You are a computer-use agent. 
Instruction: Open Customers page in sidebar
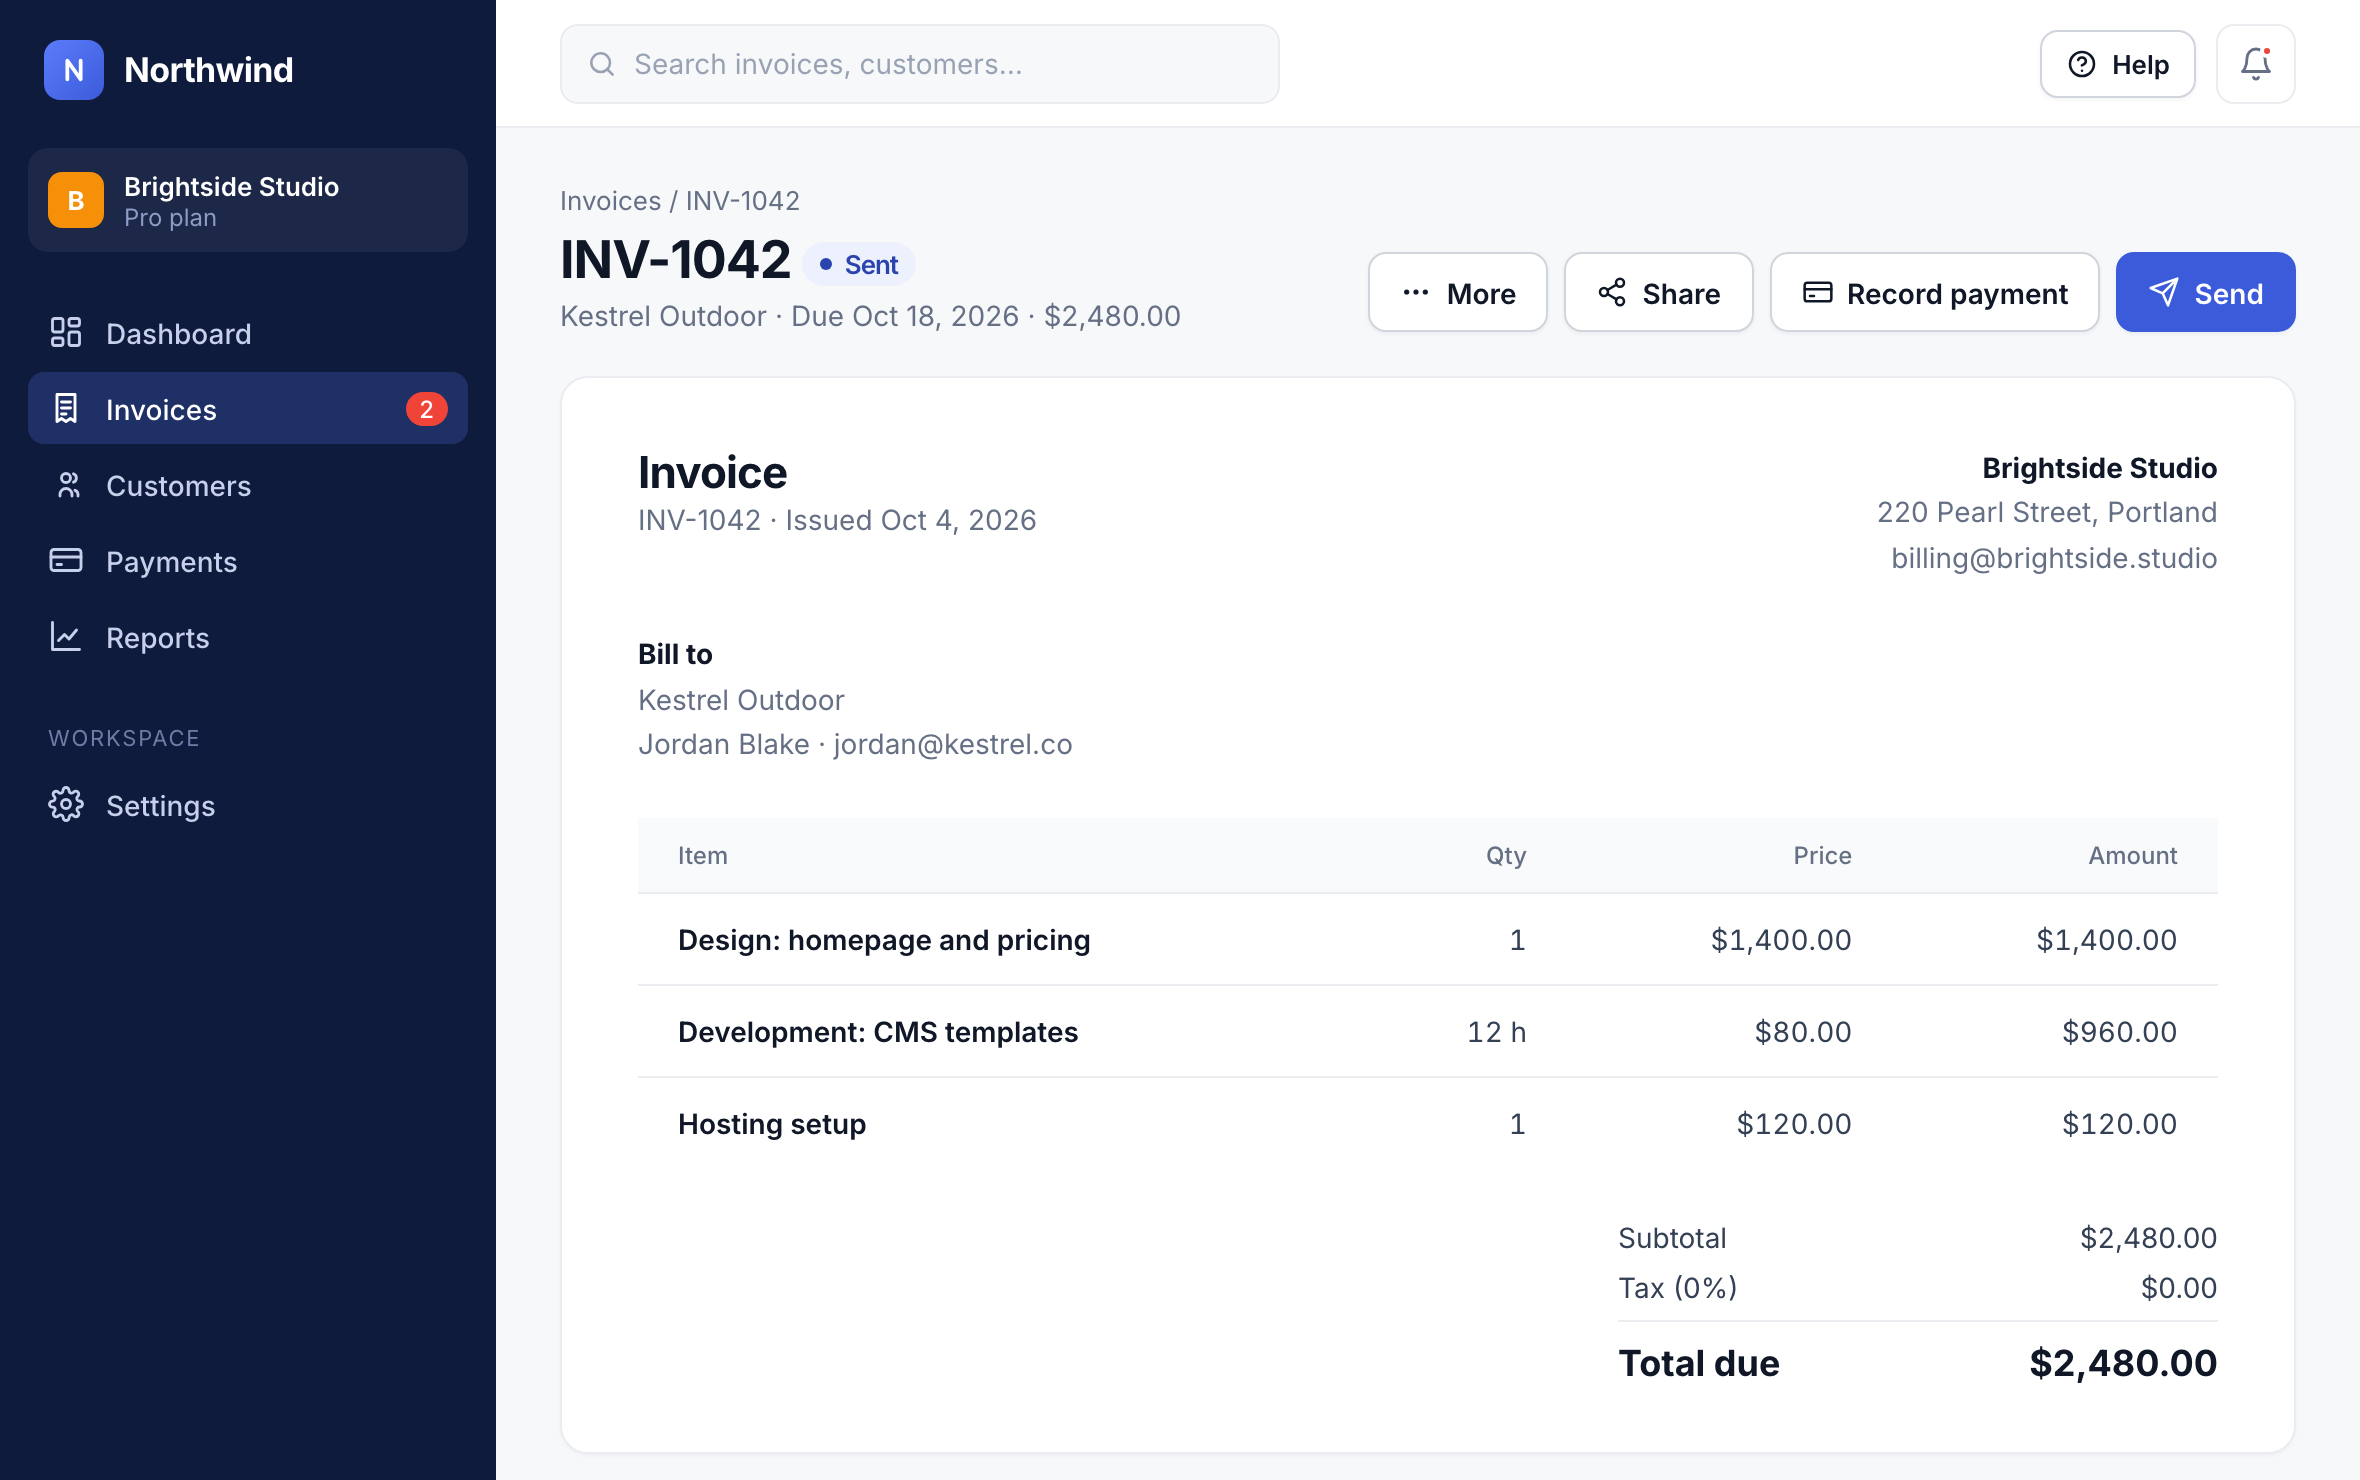[248, 485]
